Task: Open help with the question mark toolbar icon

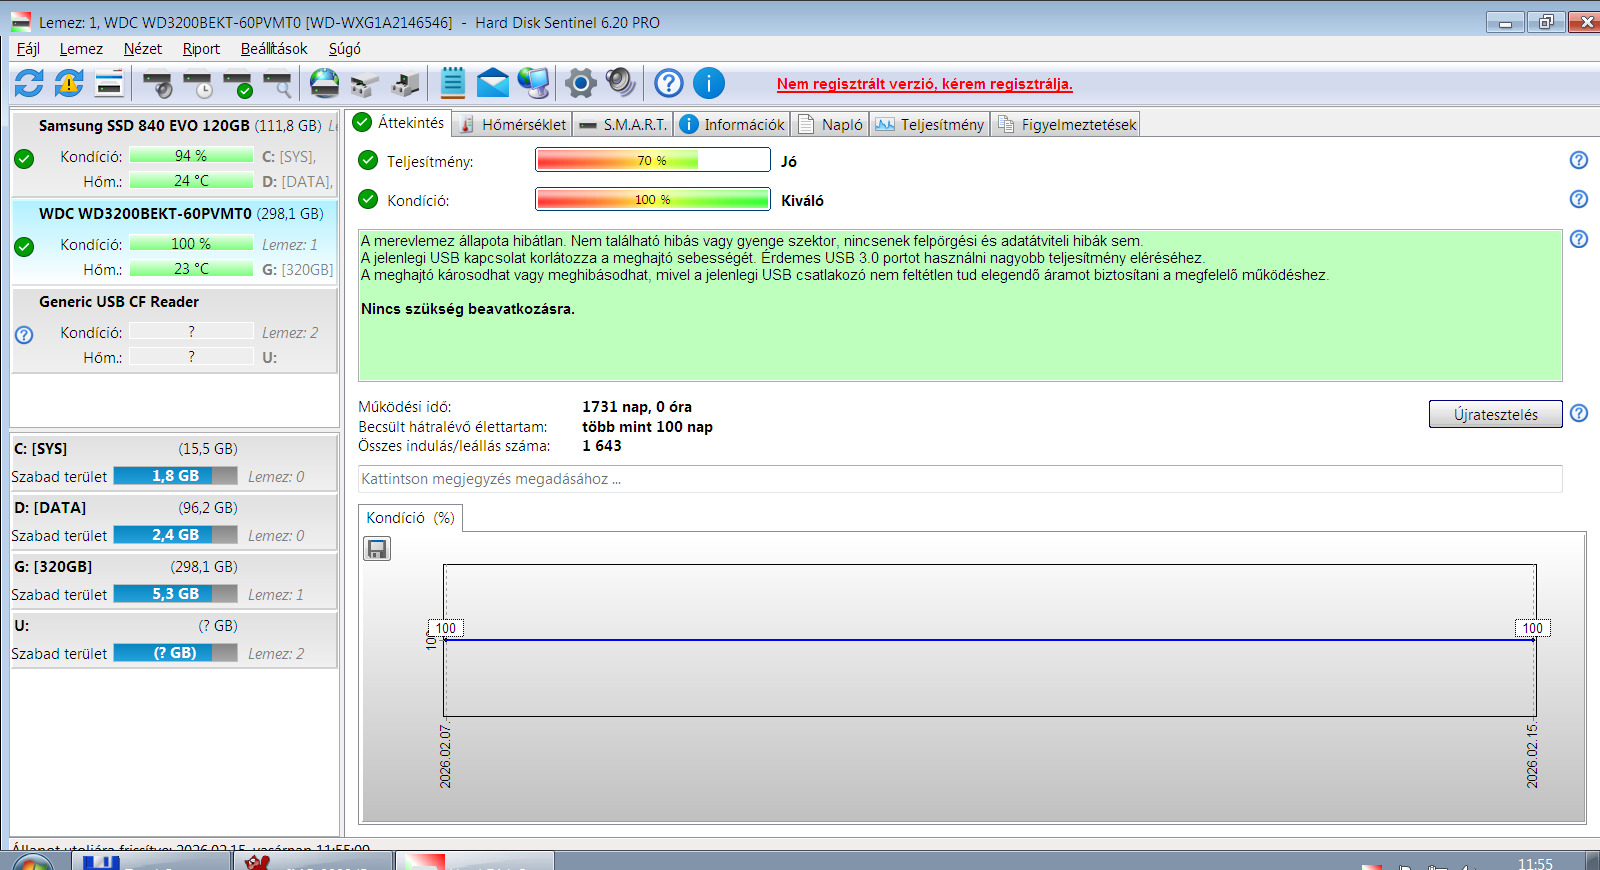Action: [x=669, y=83]
